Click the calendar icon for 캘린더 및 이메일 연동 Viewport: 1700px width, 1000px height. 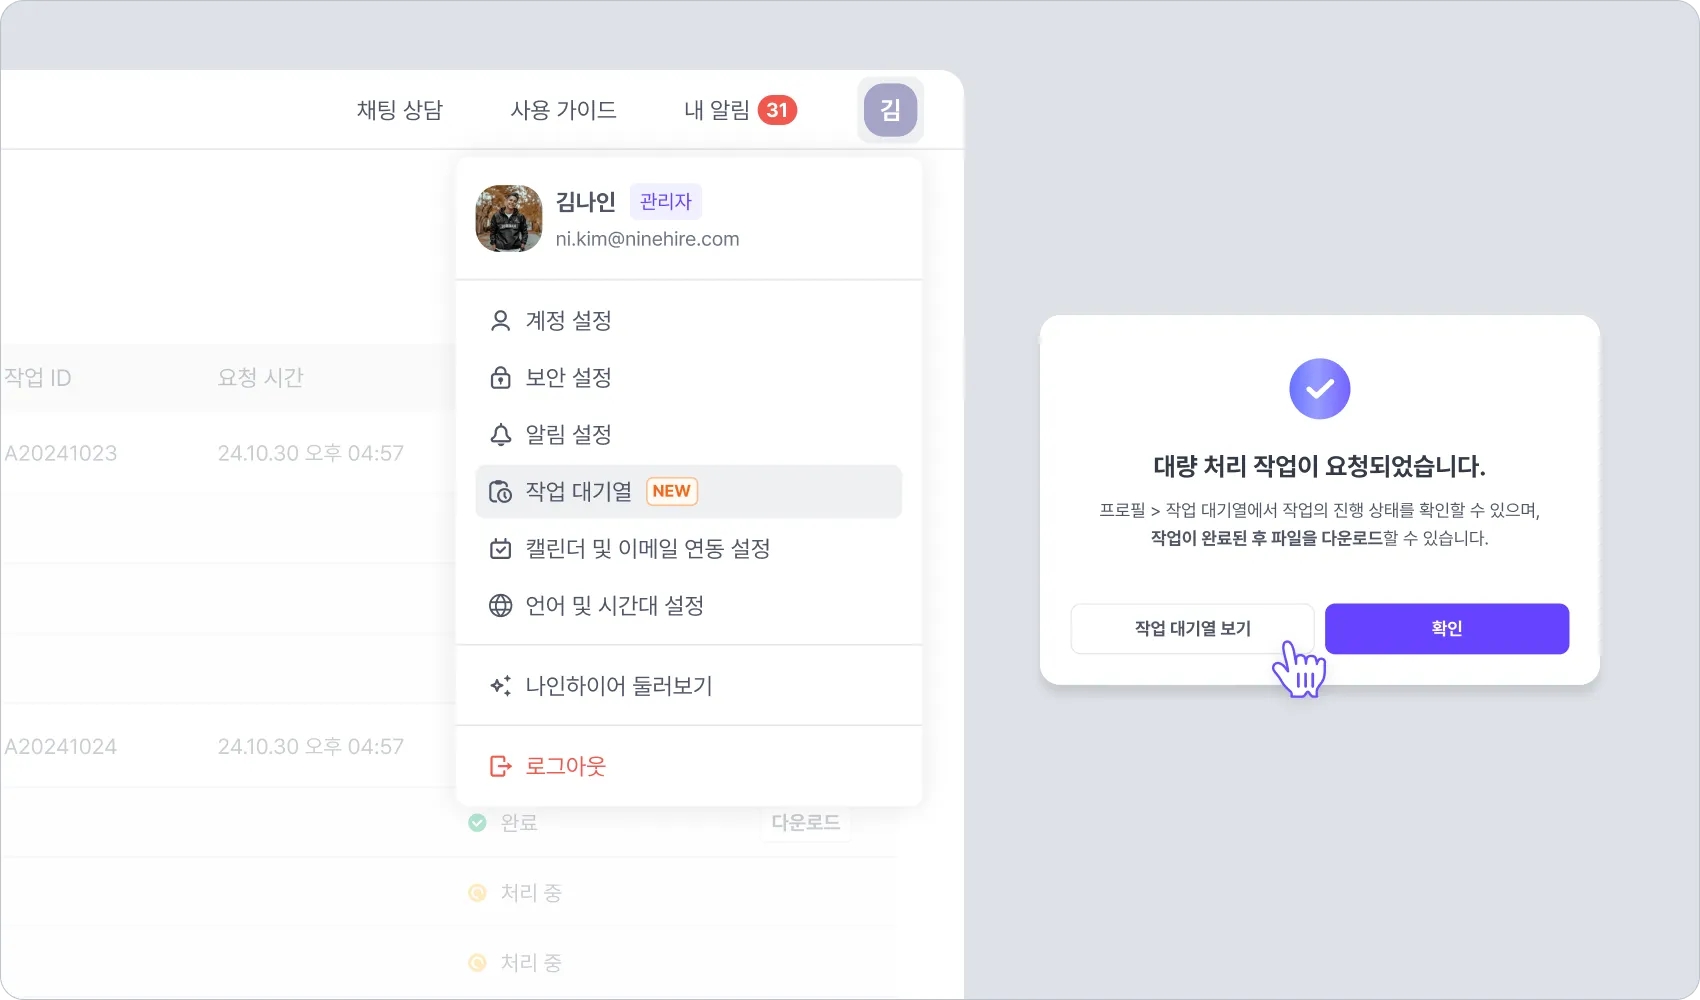[x=500, y=549]
